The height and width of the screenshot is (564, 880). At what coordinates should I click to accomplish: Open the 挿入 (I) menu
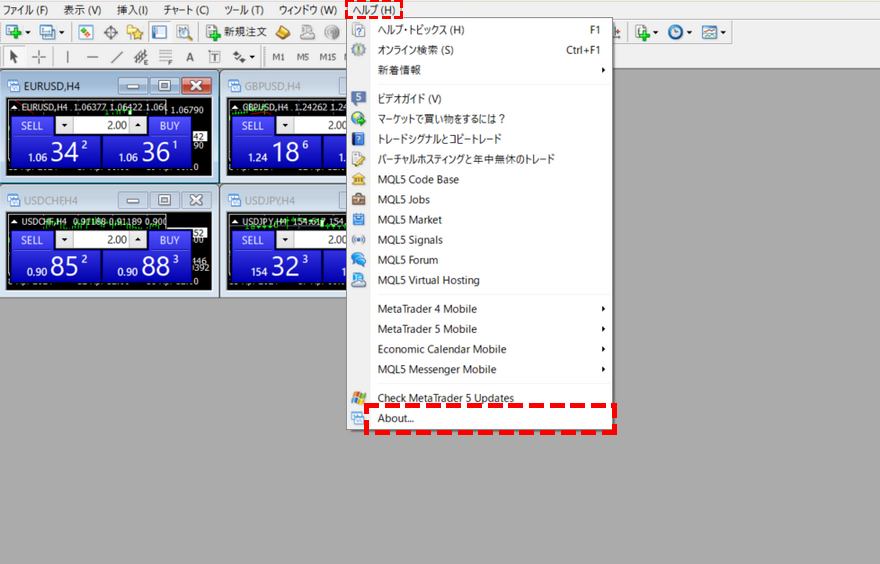(132, 10)
